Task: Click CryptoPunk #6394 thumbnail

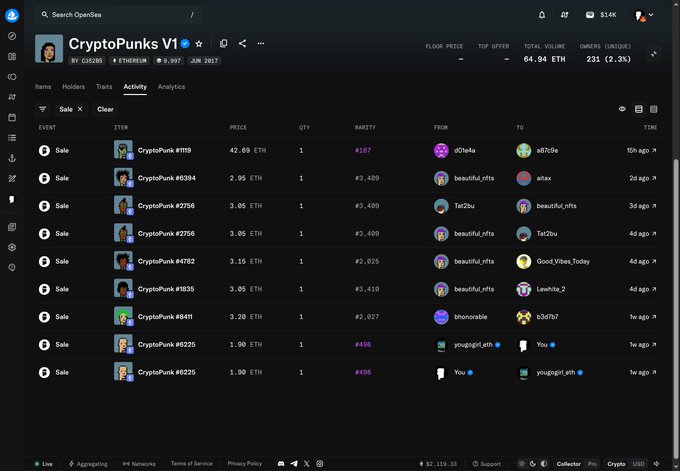Action: (123, 178)
